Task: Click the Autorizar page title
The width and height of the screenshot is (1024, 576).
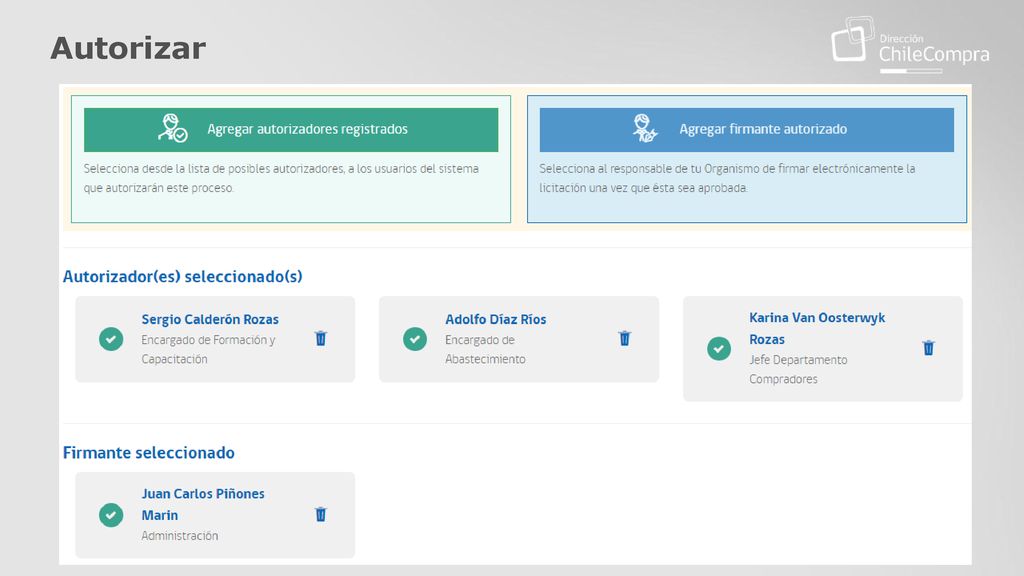Action: click(128, 48)
